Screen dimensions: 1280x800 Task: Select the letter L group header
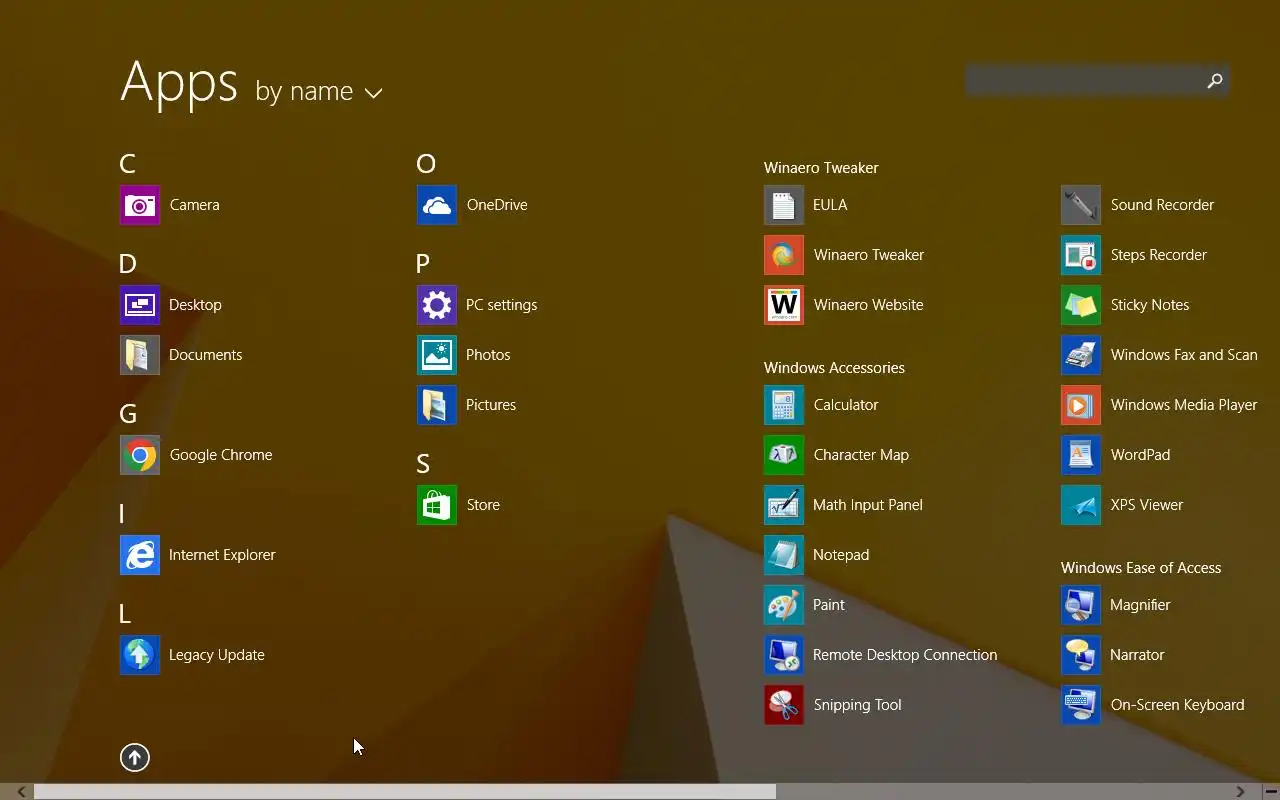[x=125, y=614]
